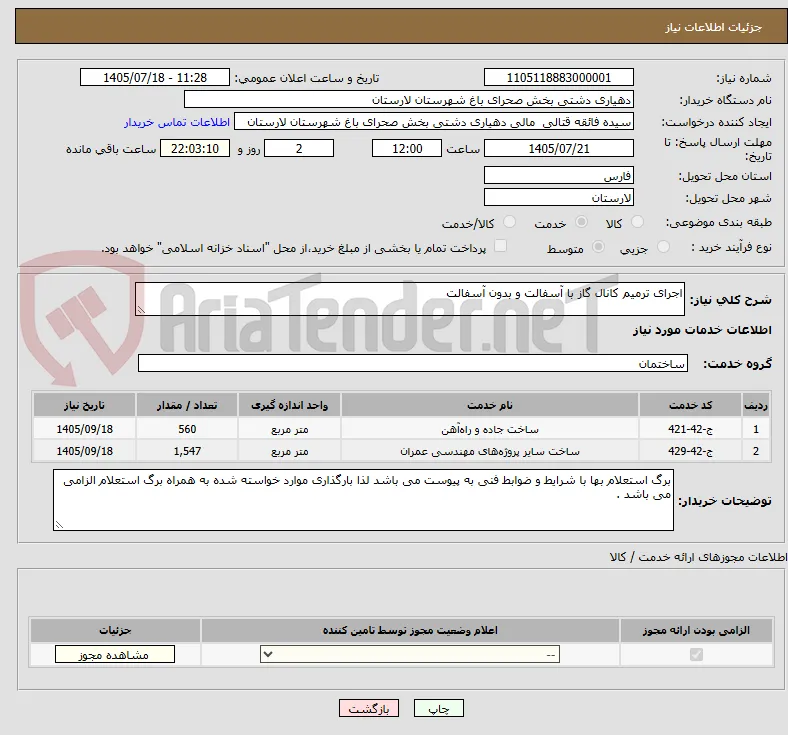Screen dimensions: 788x735
Task: Click the buyer organization name field
Action: (x=409, y=99)
